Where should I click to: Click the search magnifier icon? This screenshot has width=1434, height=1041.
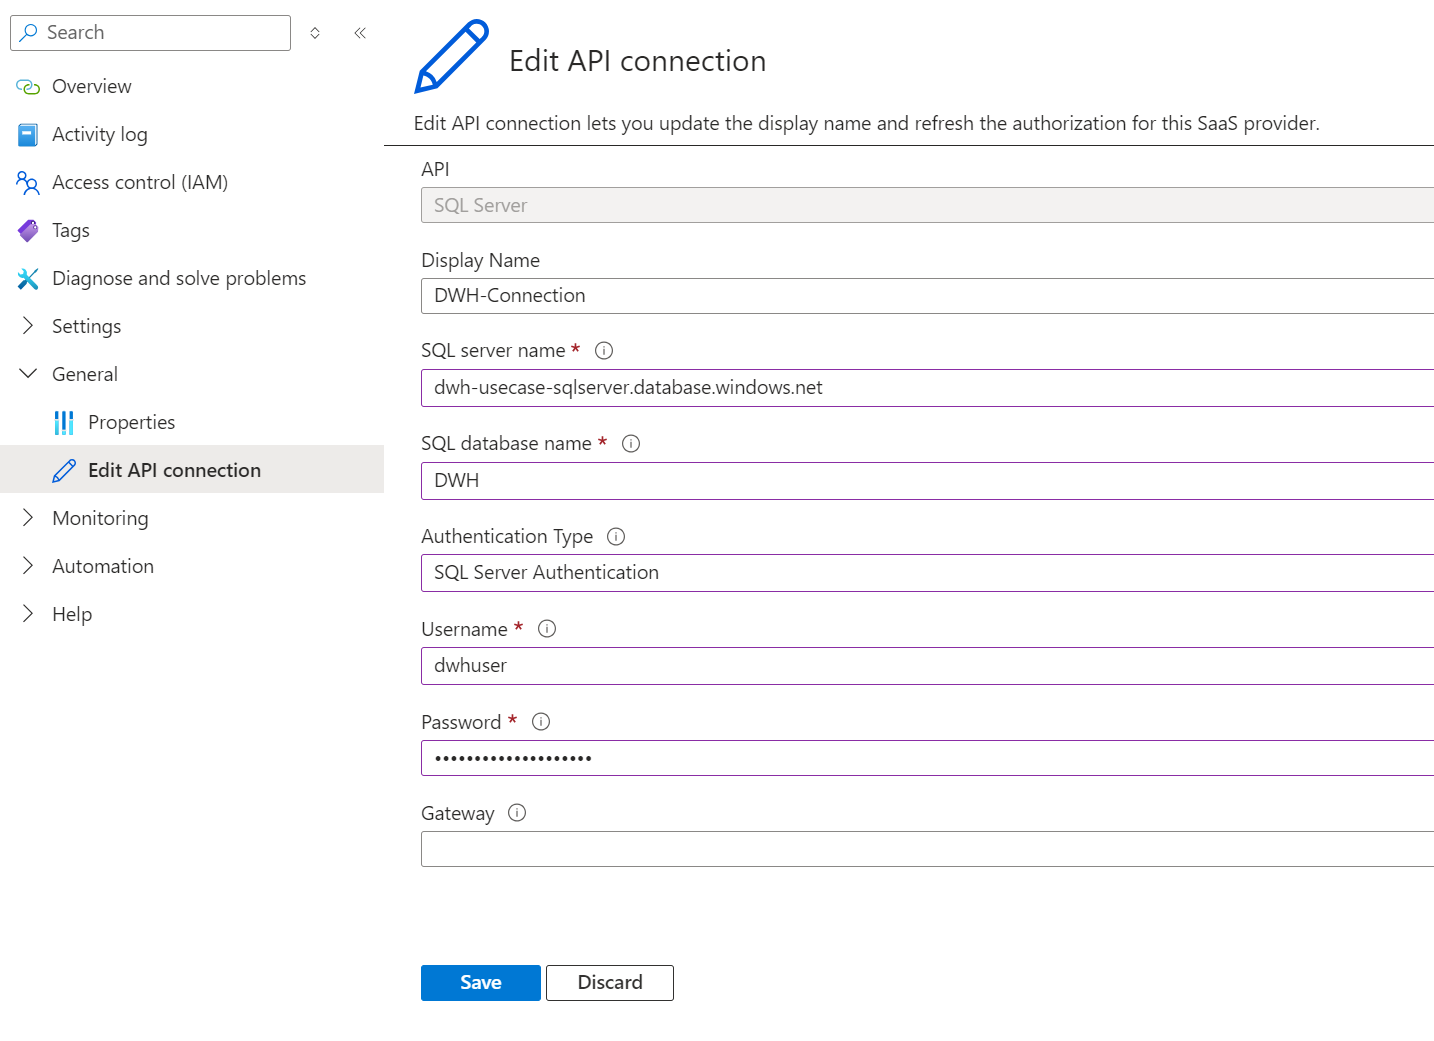(x=29, y=33)
